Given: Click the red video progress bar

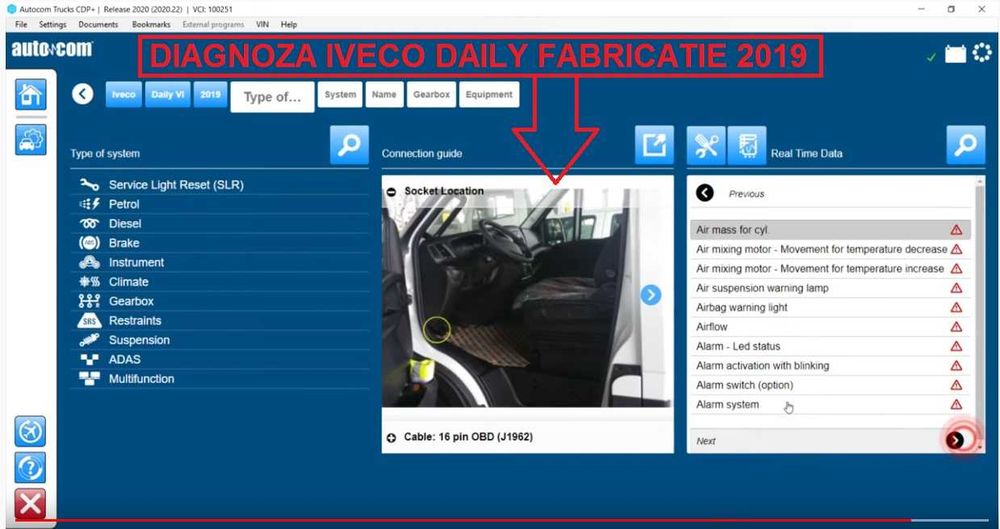Looking at the screenshot, I should [x=463, y=521].
